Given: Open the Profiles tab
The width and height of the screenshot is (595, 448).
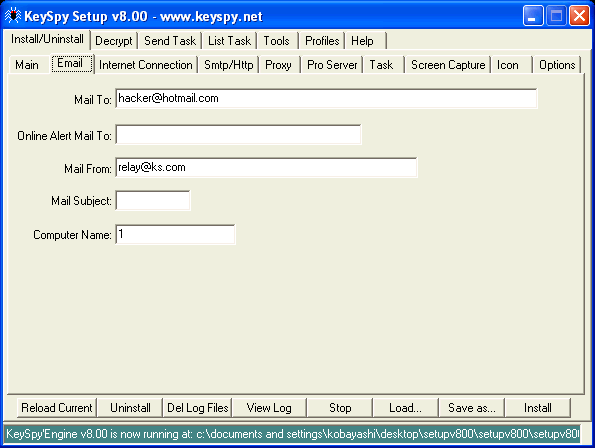Looking at the screenshot, I should (322, 41).
